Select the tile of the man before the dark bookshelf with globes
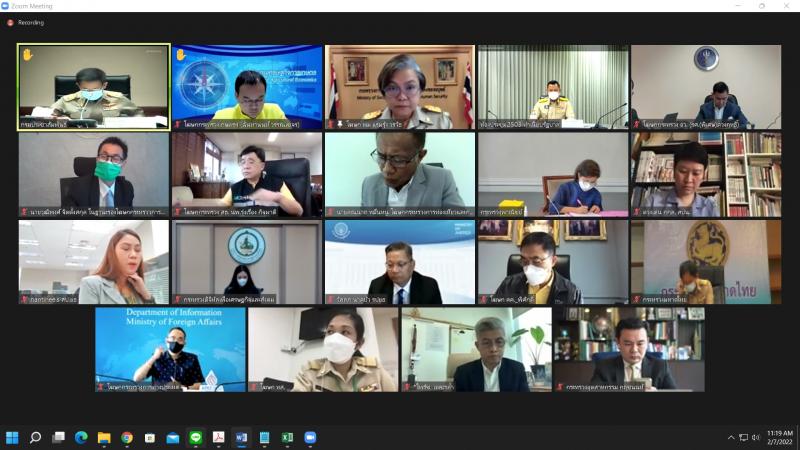The height and width of the screenshot is (450, 800). pyautogui.click(x=630, y=349)
